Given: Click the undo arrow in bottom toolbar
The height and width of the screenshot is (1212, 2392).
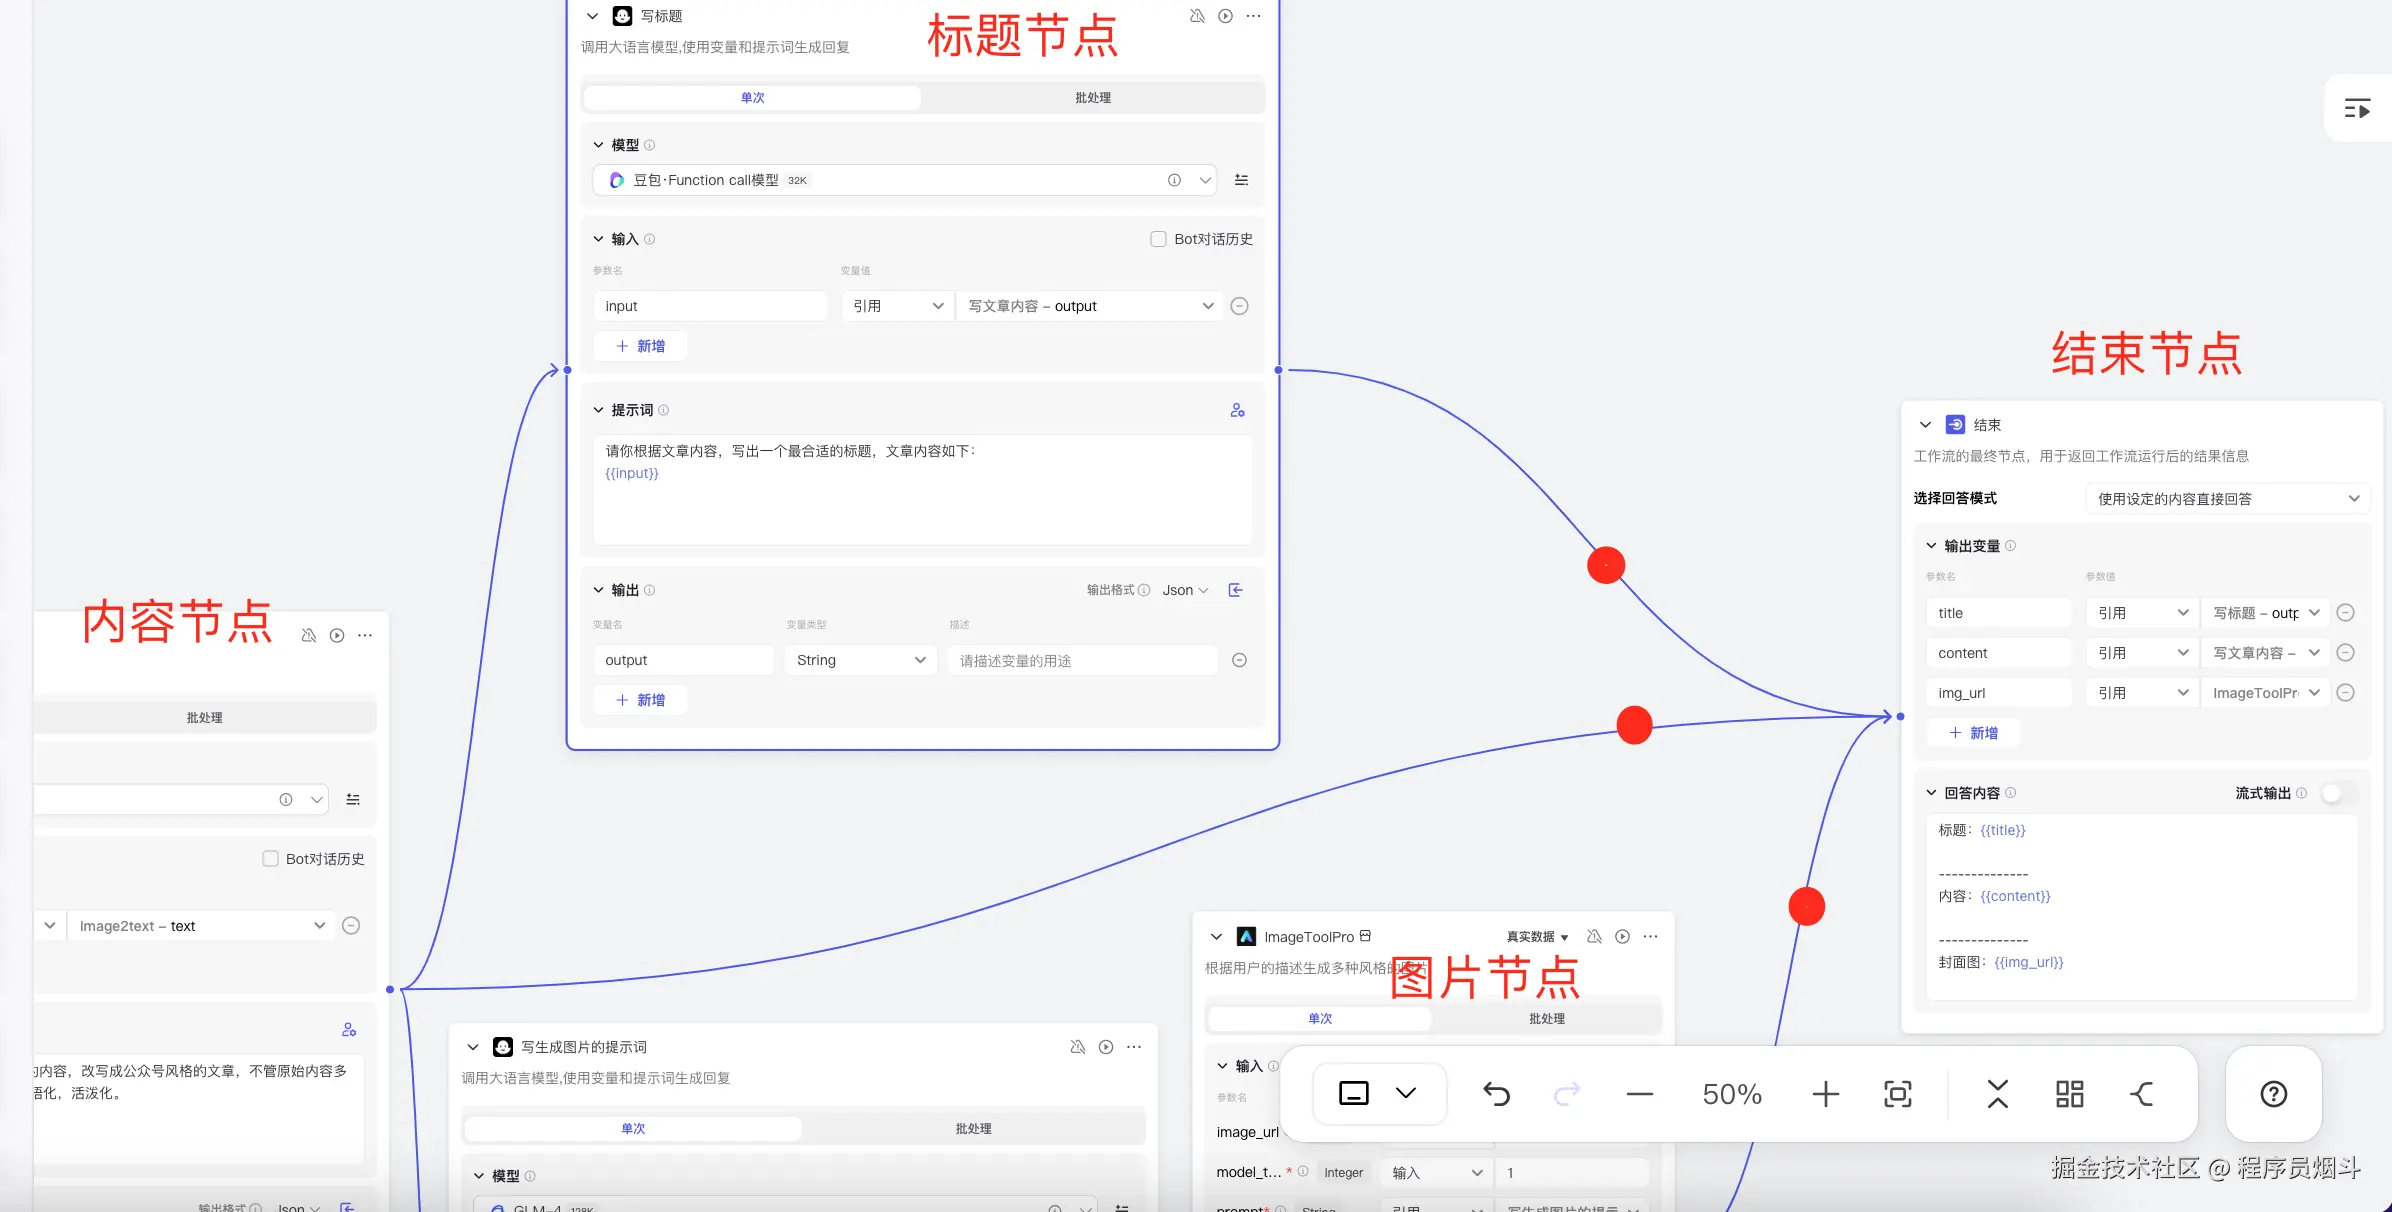Looking at the screenshot, I should (x=1496, y=1094).
